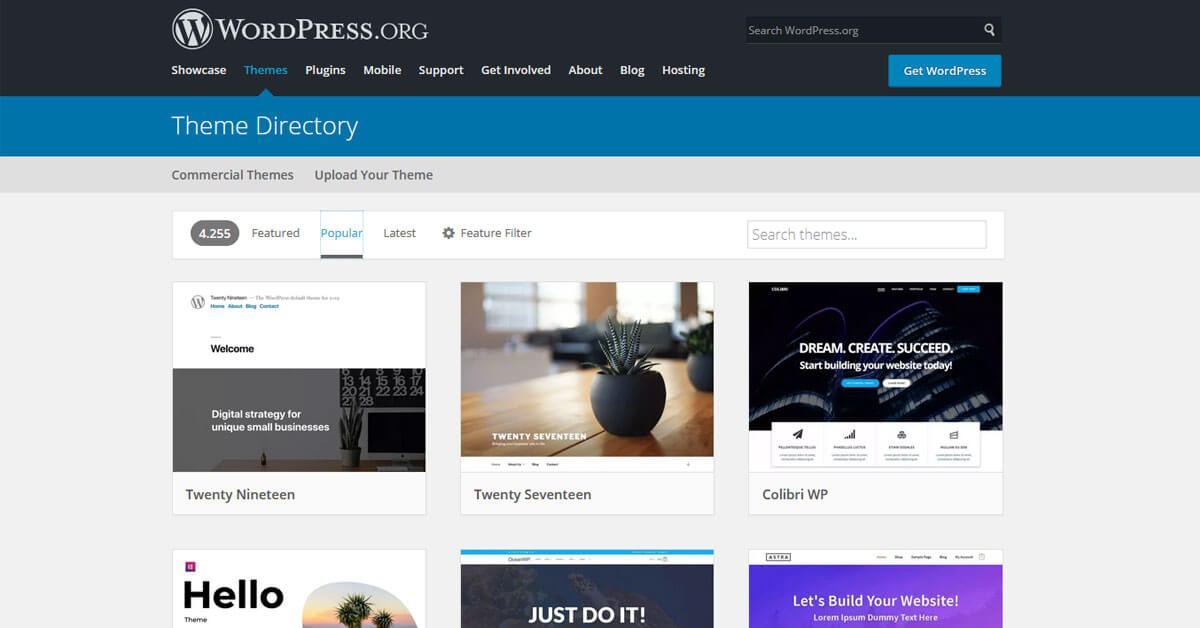Open the Hello theme preview
1200x628 pixels.
tap(299, 589)
